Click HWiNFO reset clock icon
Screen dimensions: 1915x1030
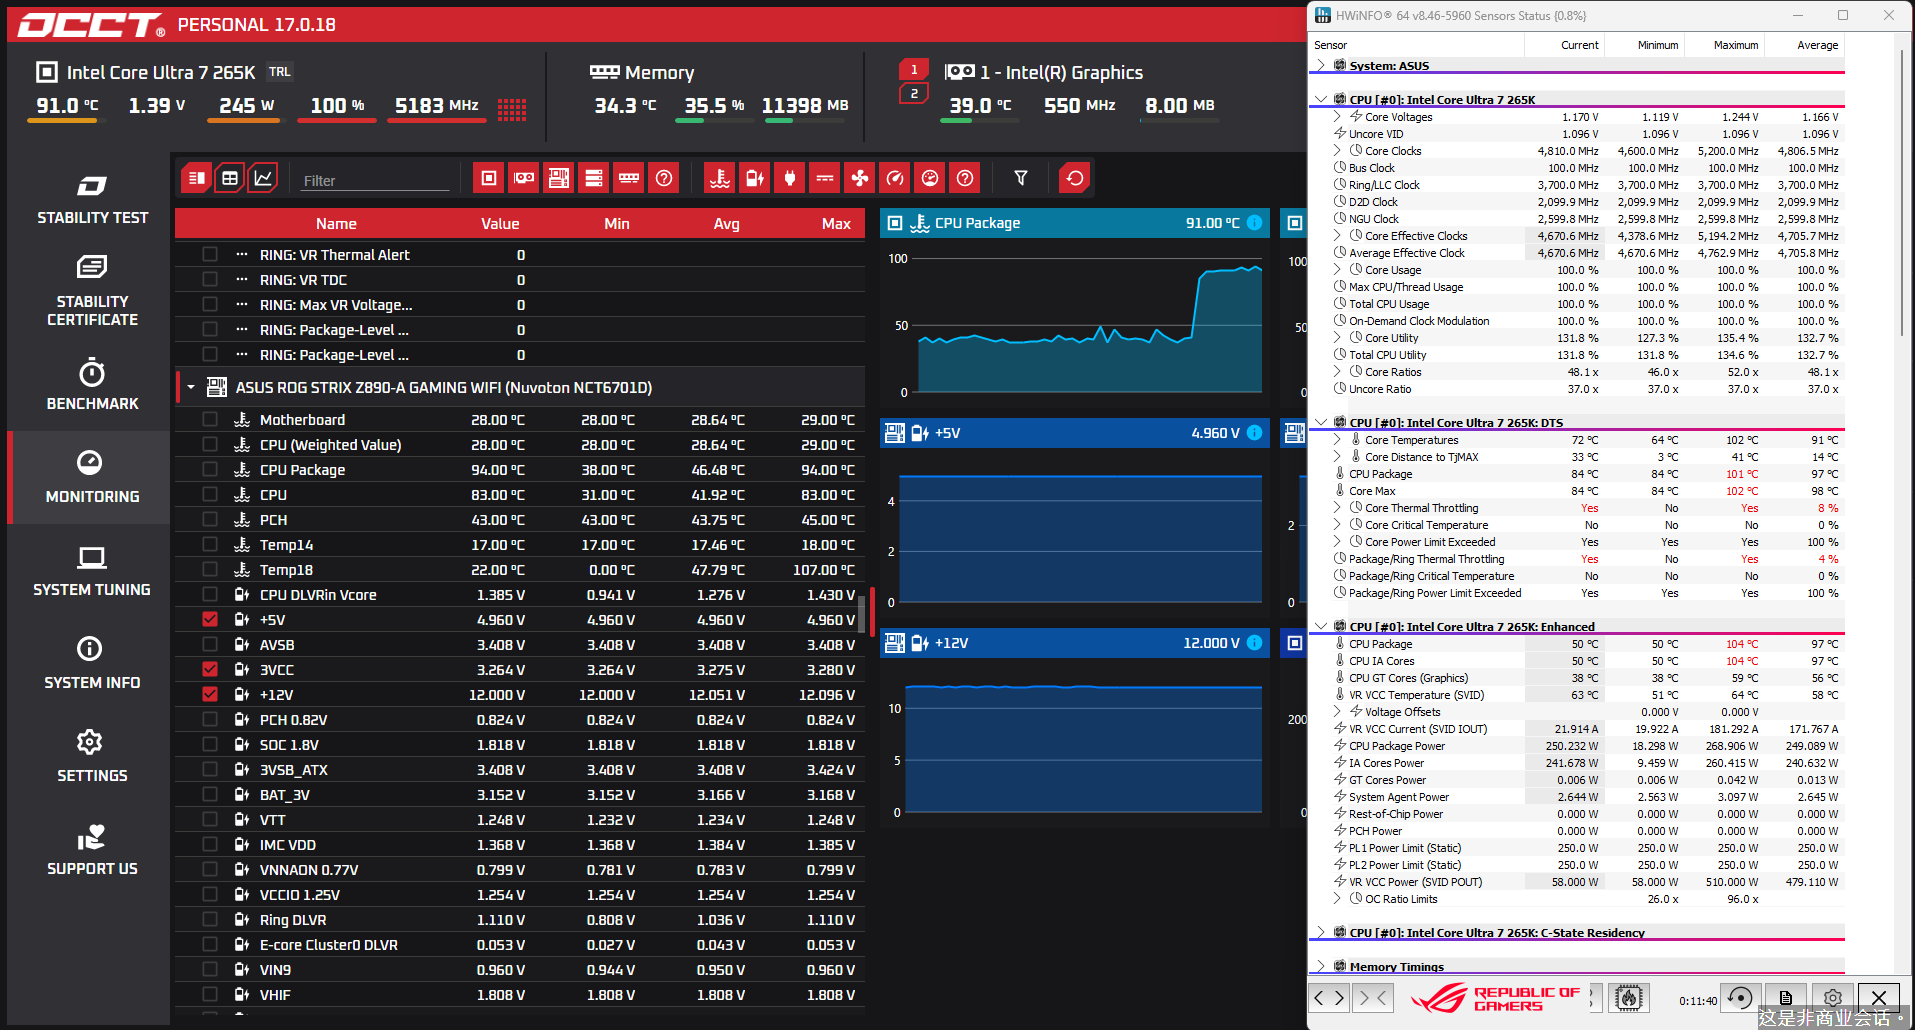pos(1740,998)
